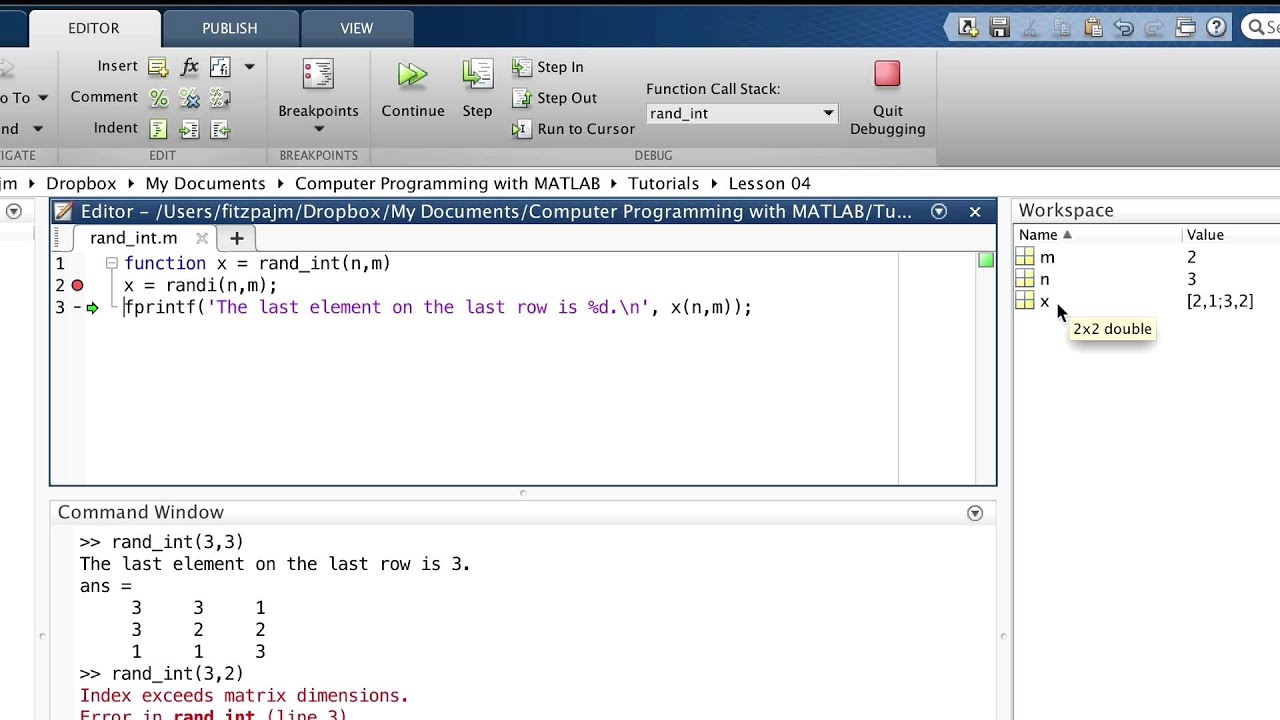The image size is (1280, 720).
Task: Click the Insert function fx icon
Action: pos(189,67)
